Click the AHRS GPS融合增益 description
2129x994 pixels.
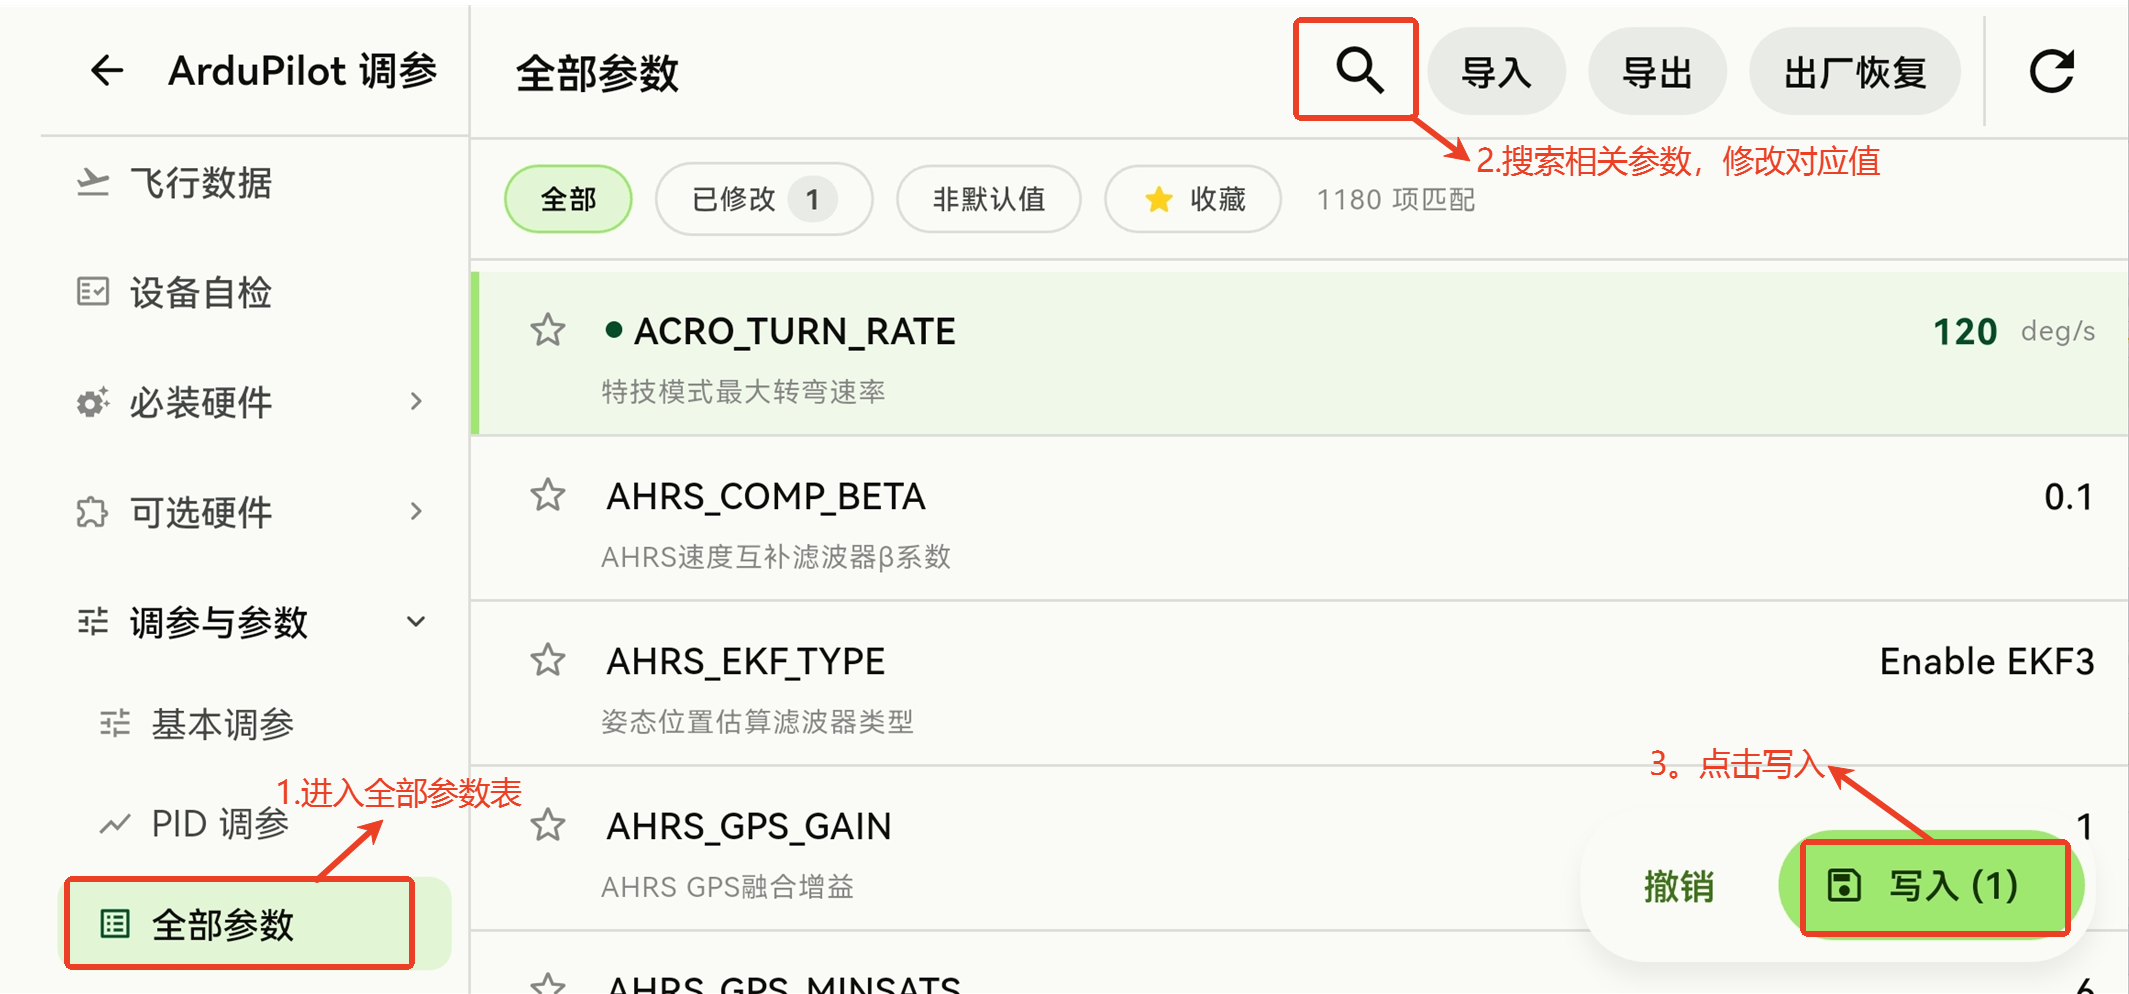pos(727,887)
